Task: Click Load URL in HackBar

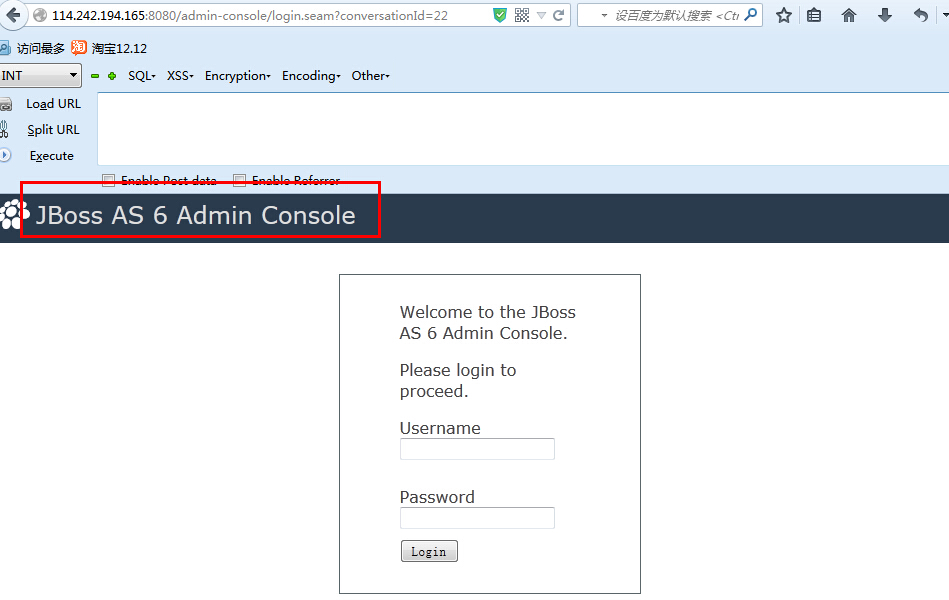Action: point(53,104)
